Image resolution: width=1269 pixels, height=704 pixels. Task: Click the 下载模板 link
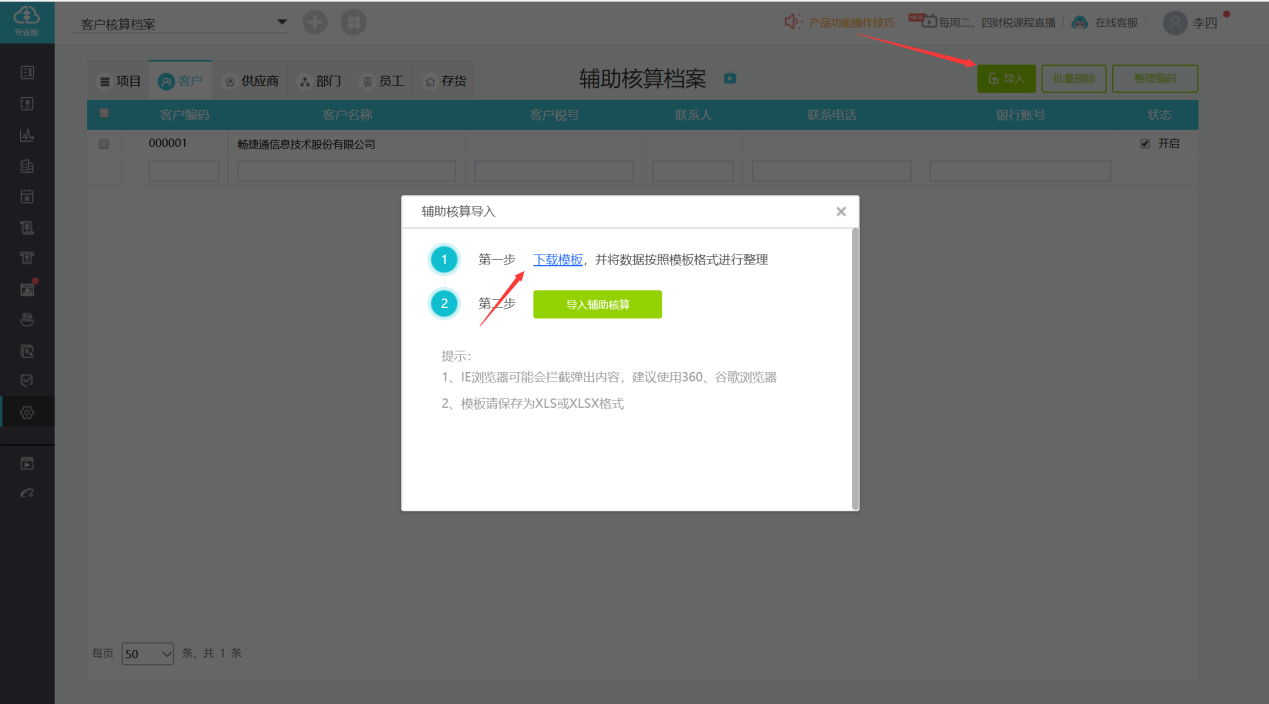[558, 260]
